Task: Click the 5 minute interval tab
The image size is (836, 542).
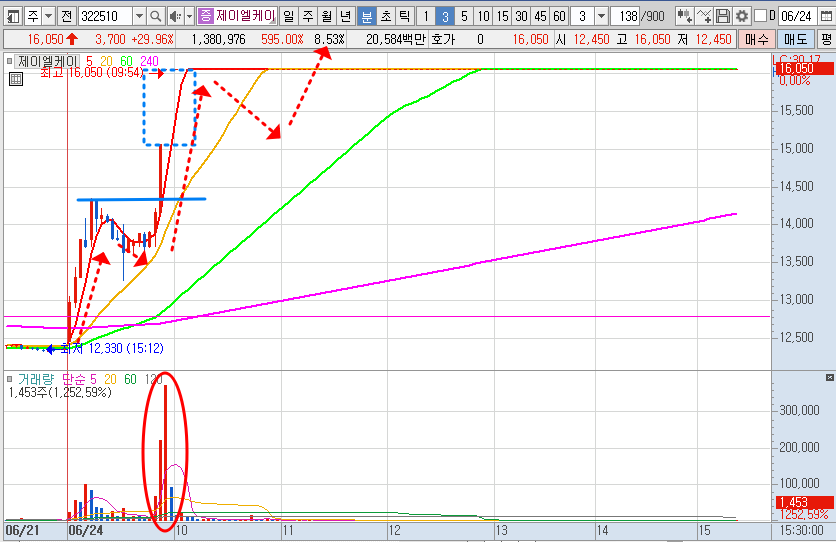Action: pyautogui.click(x=464, y=16)
